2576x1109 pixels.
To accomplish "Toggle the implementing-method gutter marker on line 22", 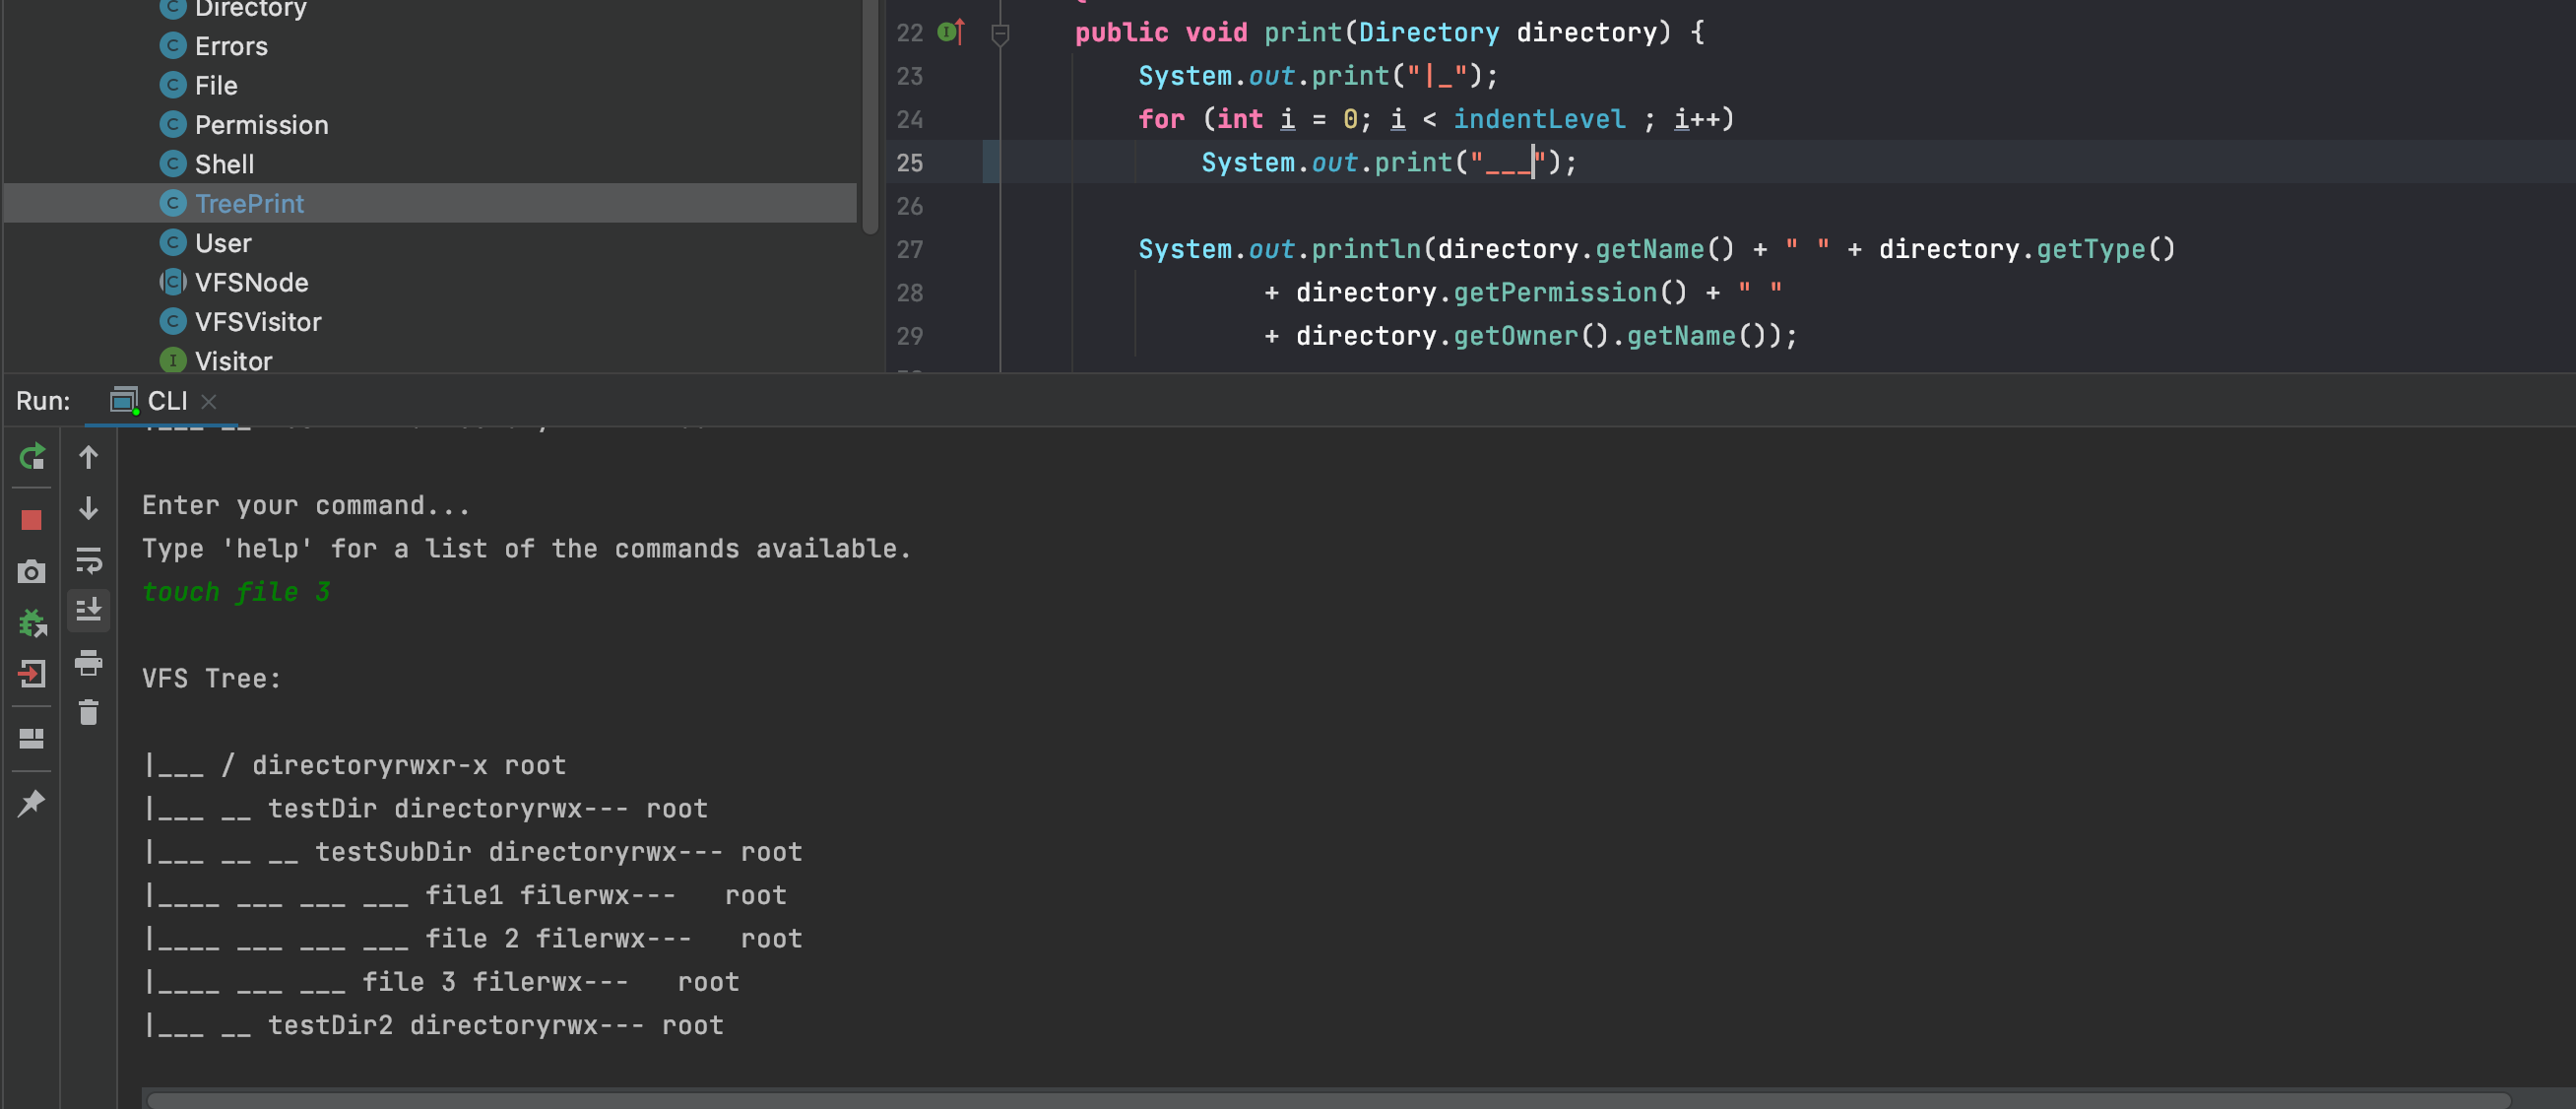I will [x=947, y=31].
